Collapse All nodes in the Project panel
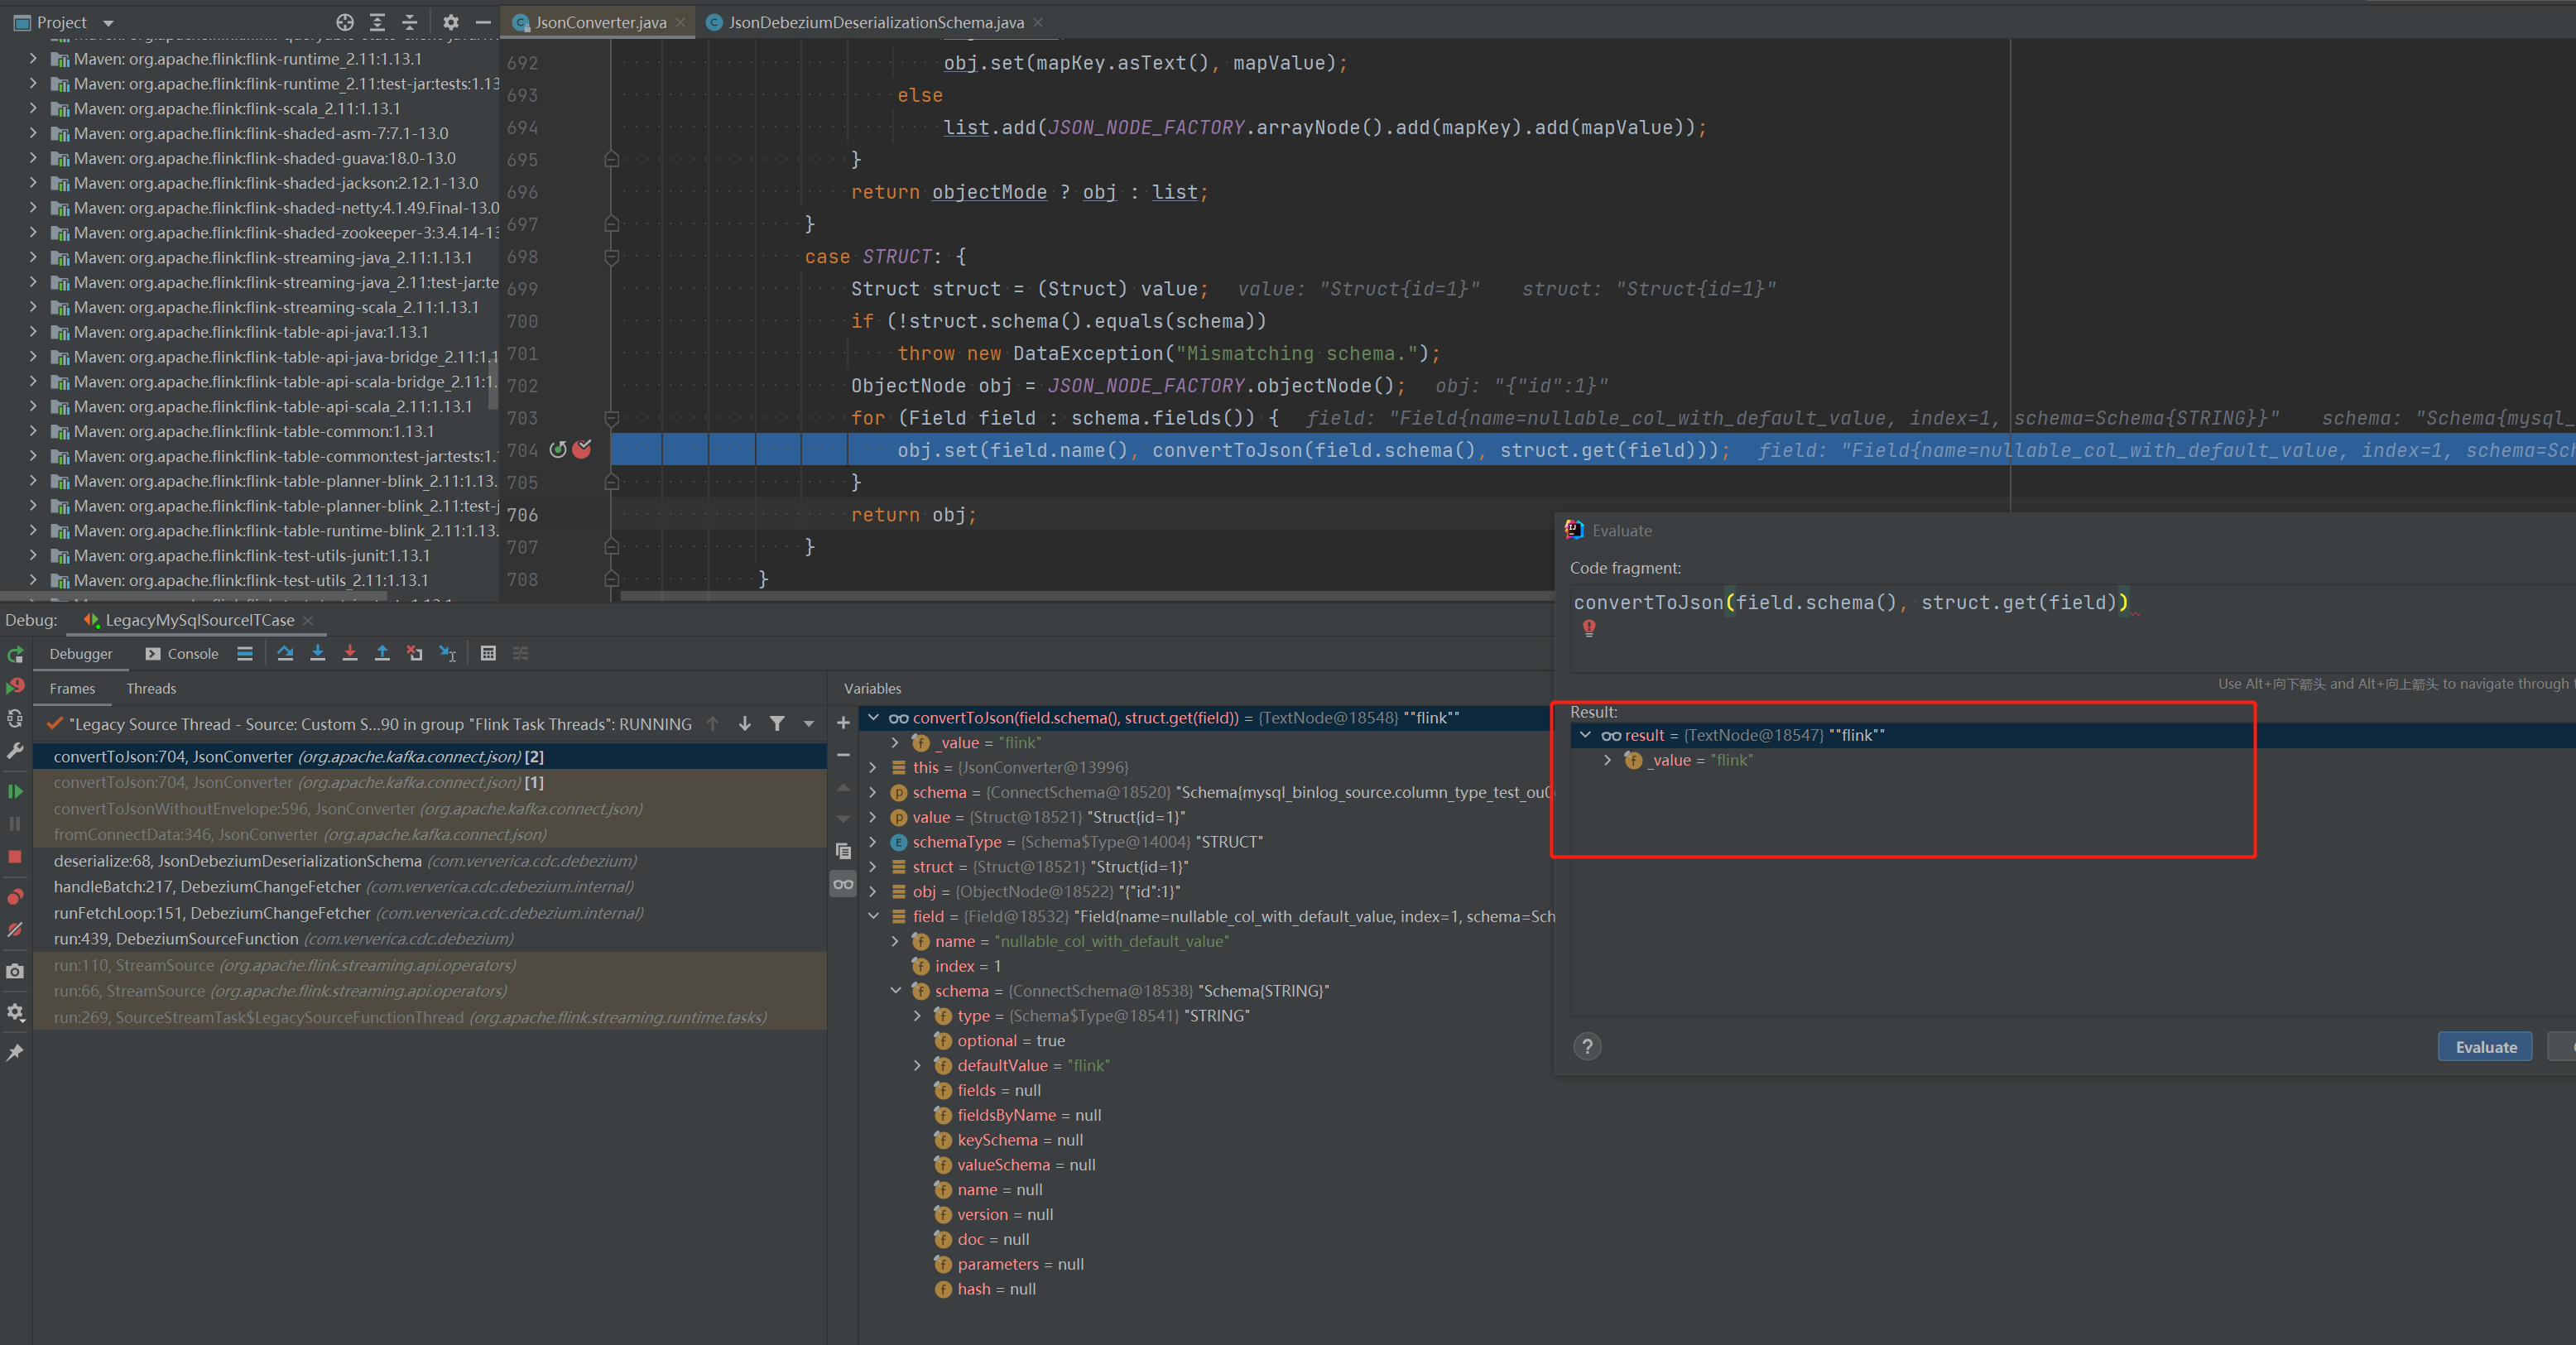Viewport: 2576px width, 1345px height. 409,22
